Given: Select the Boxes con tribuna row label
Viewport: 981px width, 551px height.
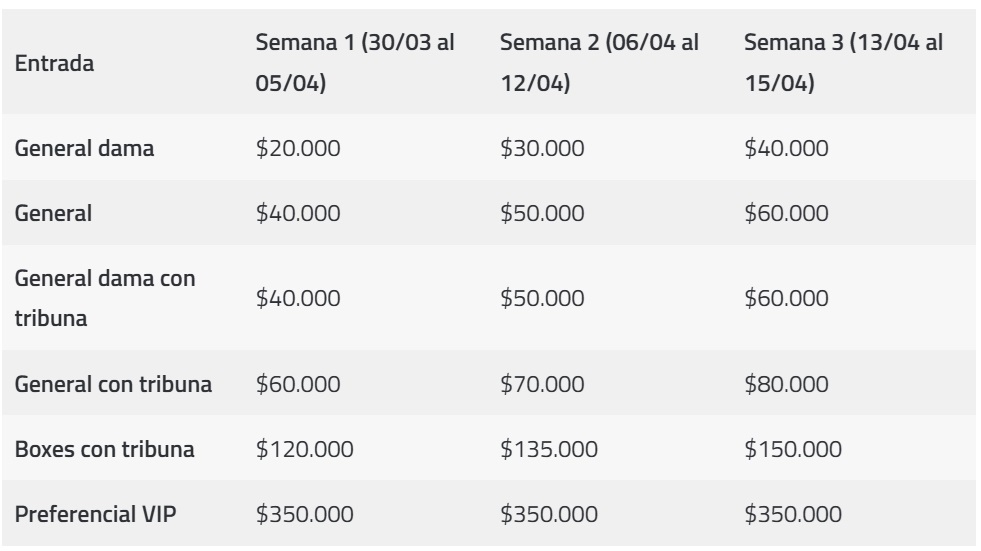Looking at the screenshot, I should 102,449.
